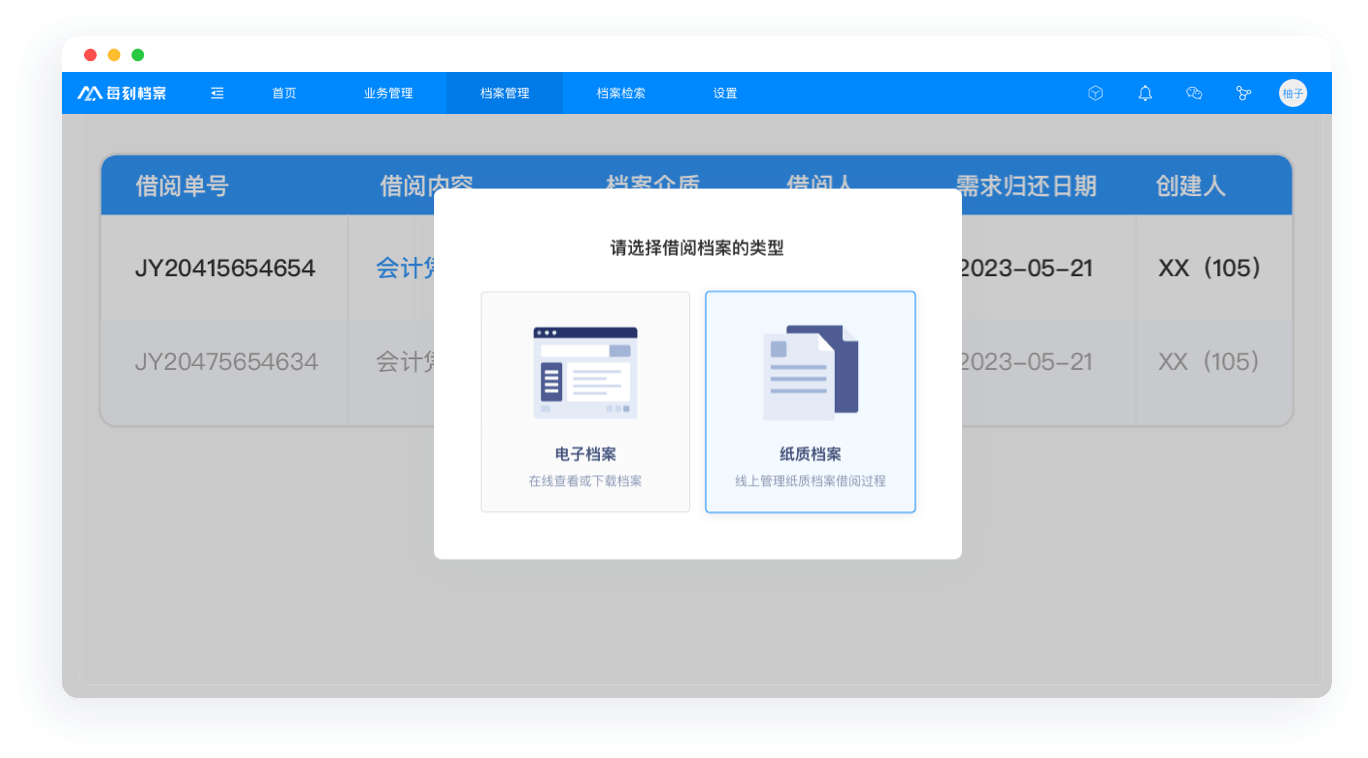Open the cube icon in header

(1095, 93)
